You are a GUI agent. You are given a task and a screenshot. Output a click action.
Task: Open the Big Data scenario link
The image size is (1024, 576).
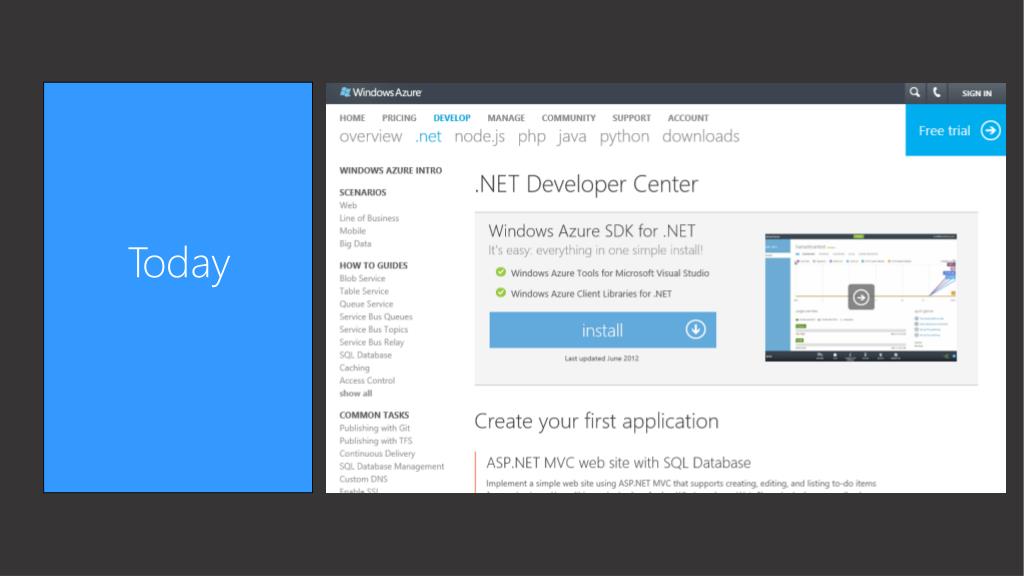(x=355, y=244)
